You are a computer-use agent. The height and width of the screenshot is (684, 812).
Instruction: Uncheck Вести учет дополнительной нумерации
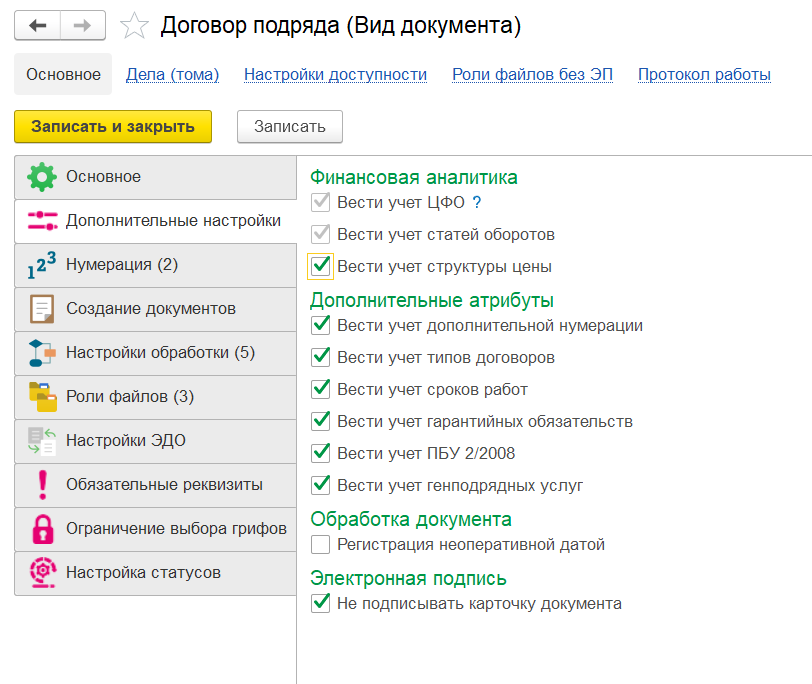[x=321, y=326]
